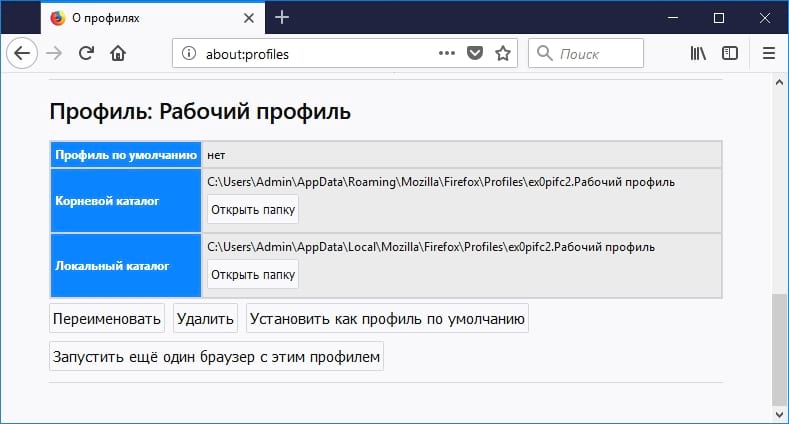Click the Local profile path text
Image resolution: width=789 pixels, height=424 pixels.
(431, 246)
